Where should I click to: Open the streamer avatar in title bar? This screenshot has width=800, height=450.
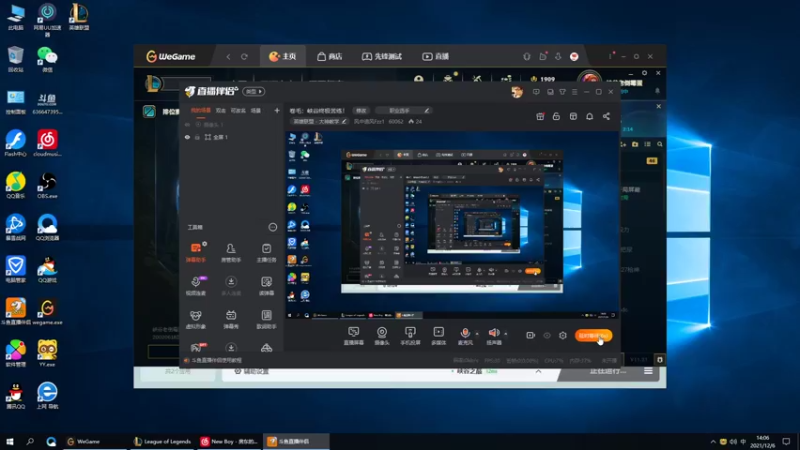pos(517,92)
